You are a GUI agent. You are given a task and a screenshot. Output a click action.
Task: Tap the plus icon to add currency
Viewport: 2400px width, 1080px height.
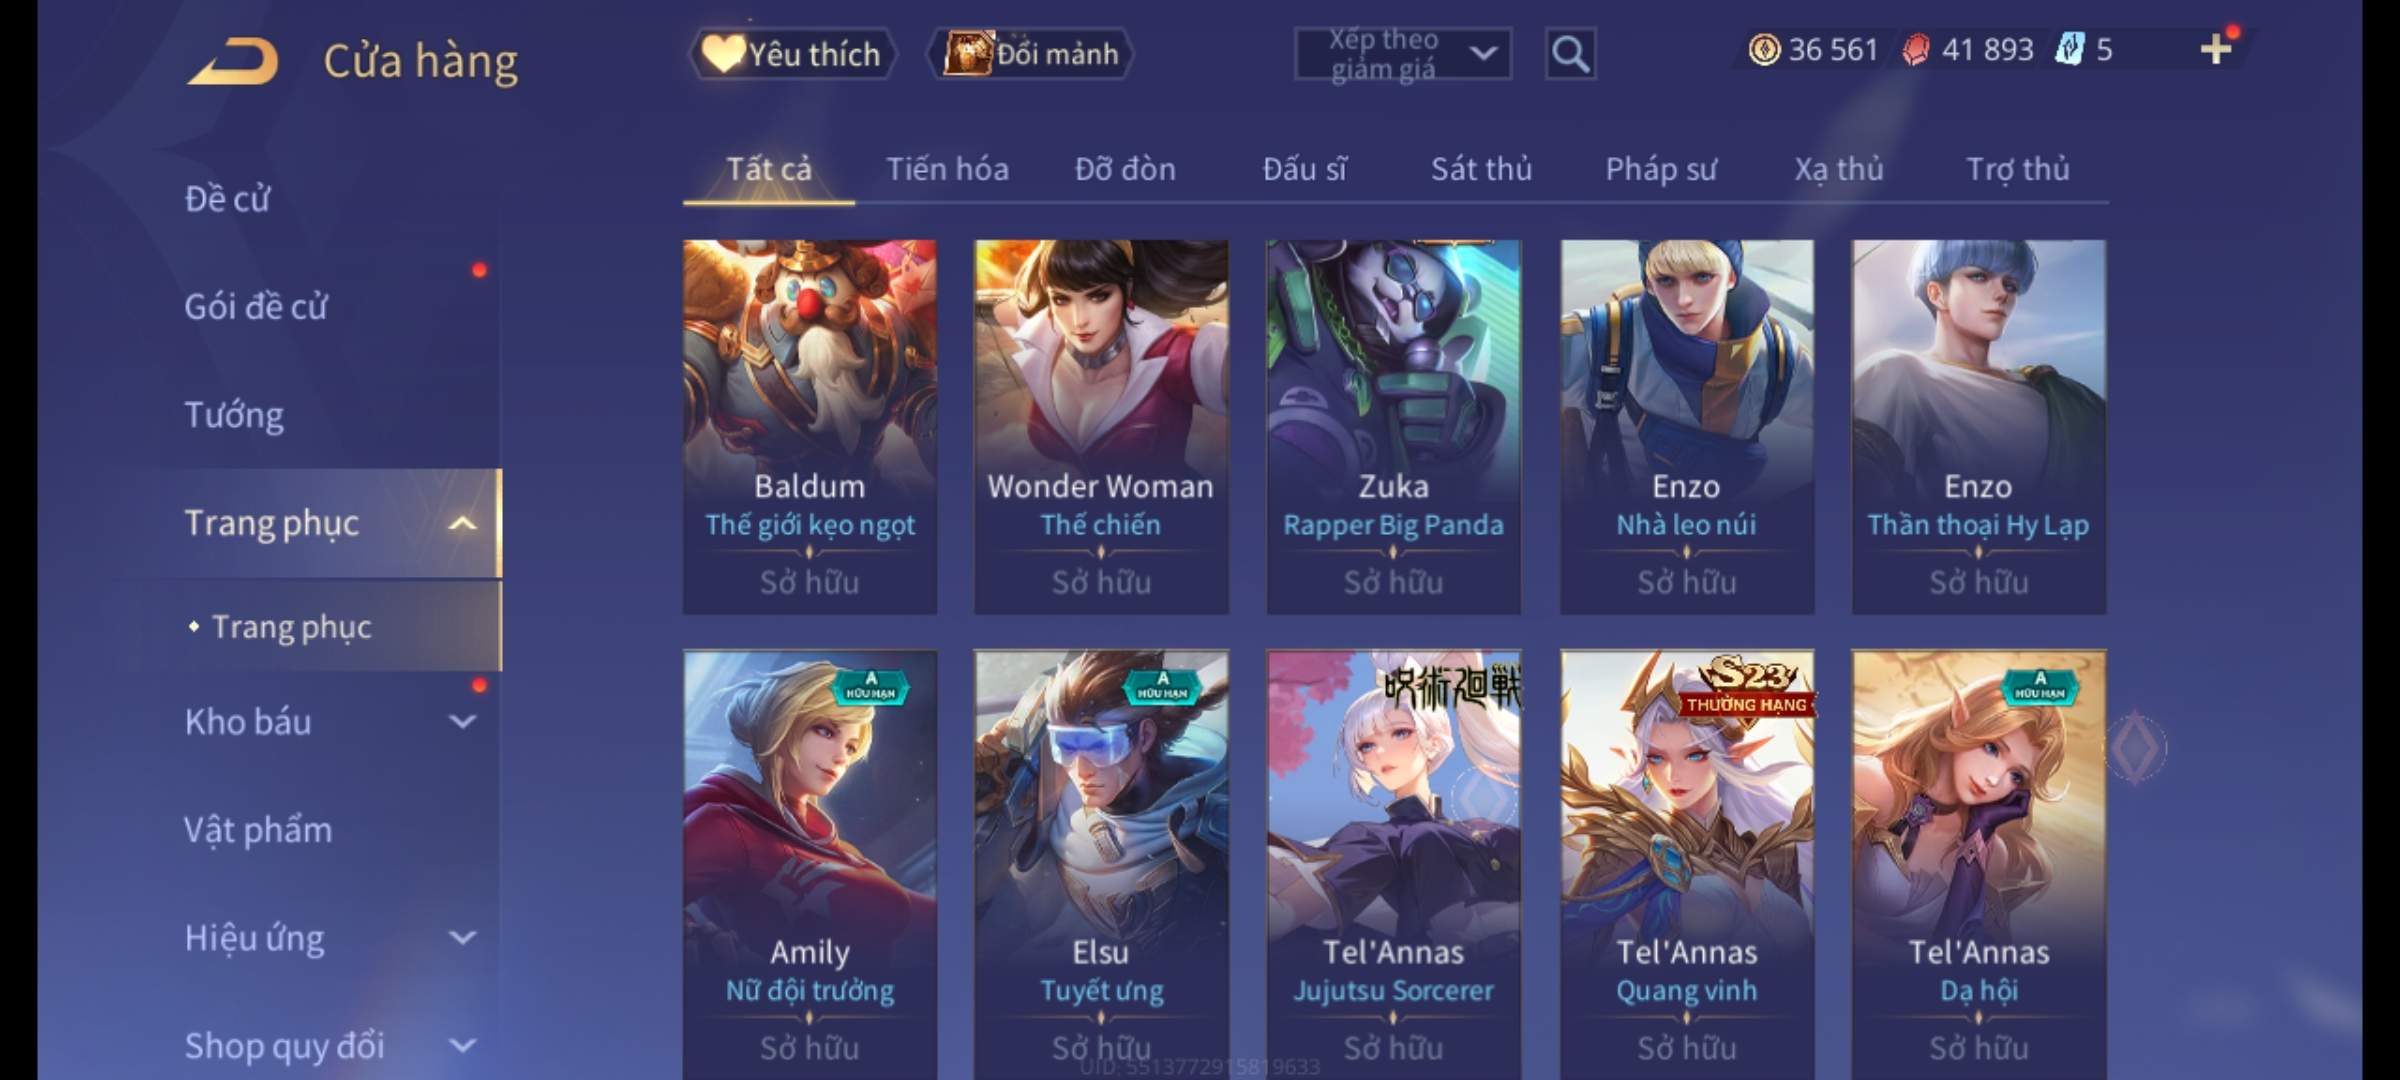[2216, 49]
